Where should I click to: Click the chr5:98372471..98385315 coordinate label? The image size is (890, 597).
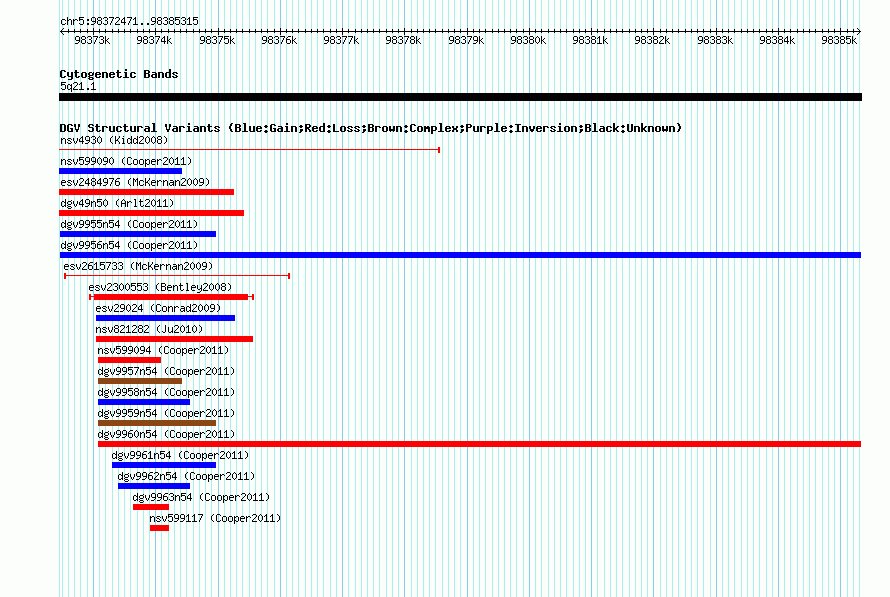click(129, 22)
